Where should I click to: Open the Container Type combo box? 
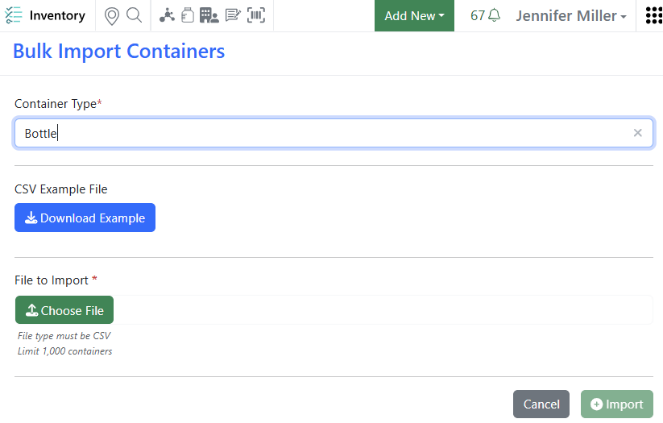tap(320, 133)
